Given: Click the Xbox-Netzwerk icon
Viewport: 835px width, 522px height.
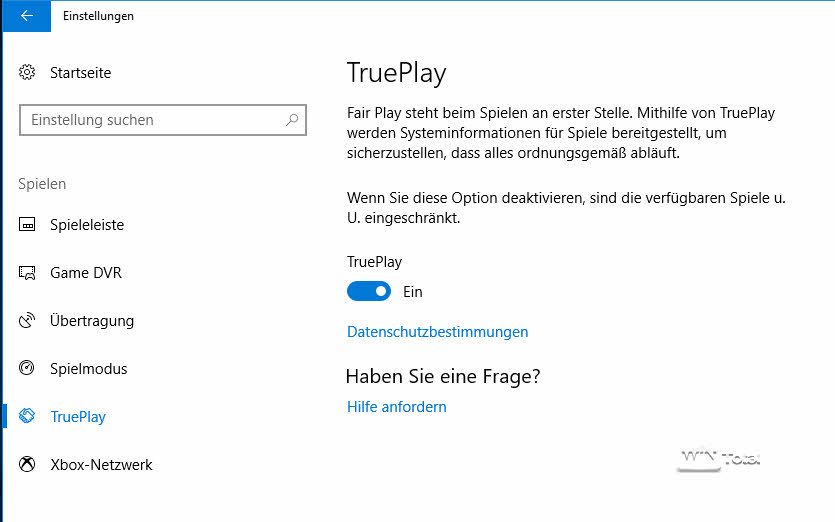Looking at the screenshot, I should click(28, 465).
